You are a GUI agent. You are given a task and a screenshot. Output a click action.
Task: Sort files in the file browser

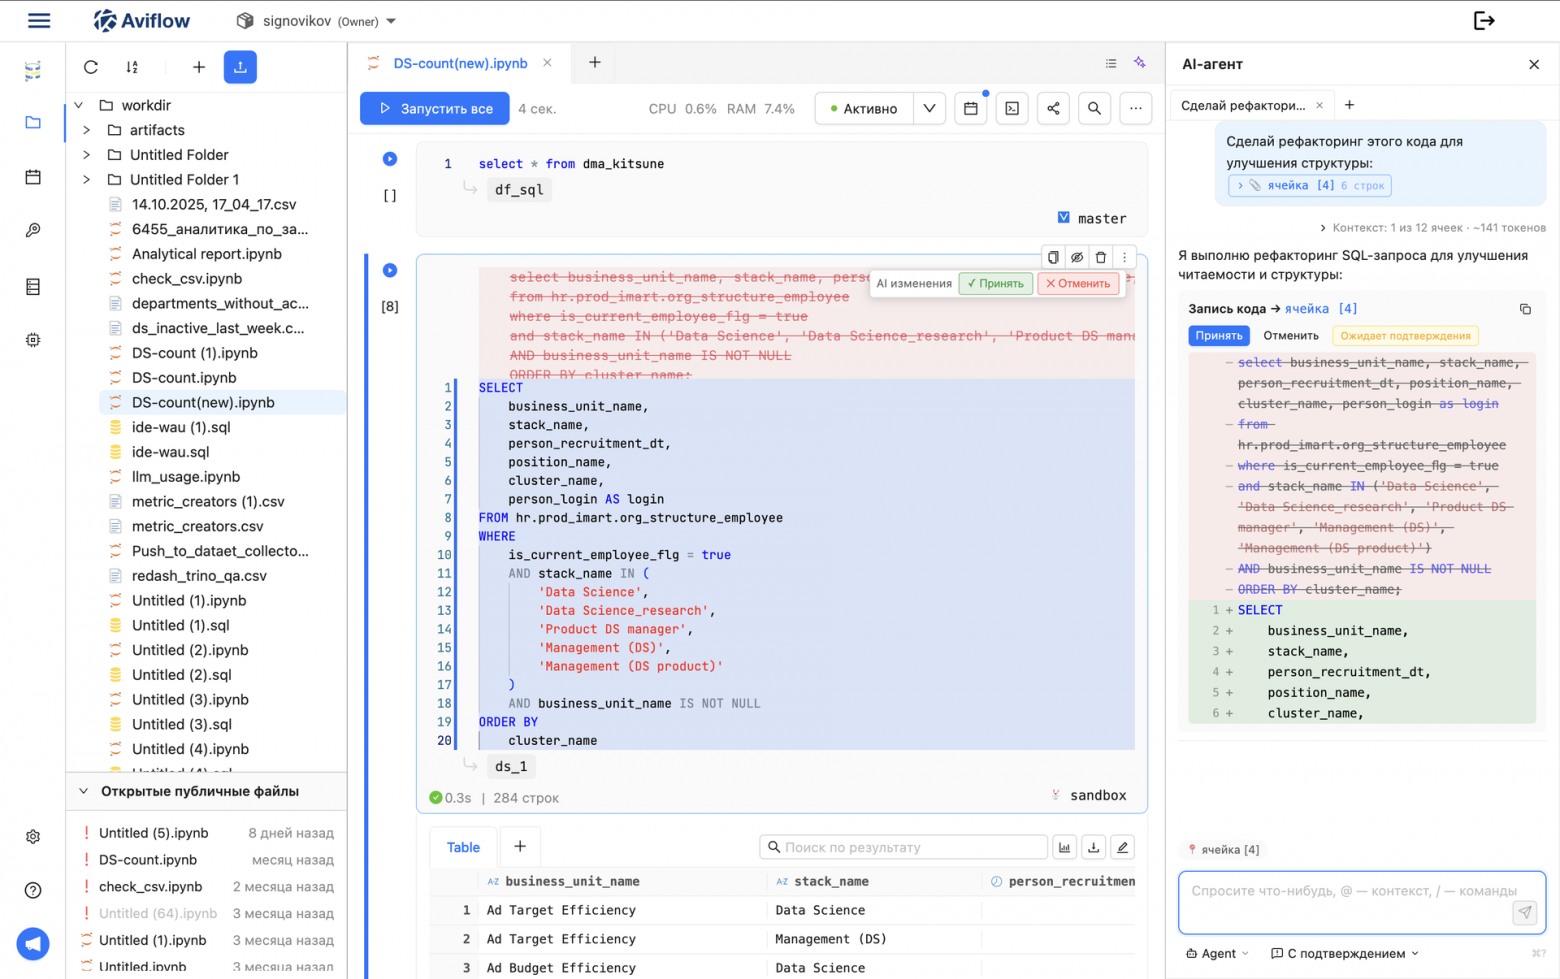(132, 67)
